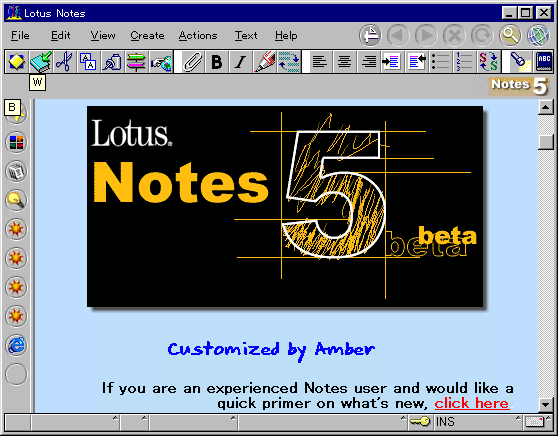Select the scissors cut icon
Screen dimensions: 558x436
64,62
